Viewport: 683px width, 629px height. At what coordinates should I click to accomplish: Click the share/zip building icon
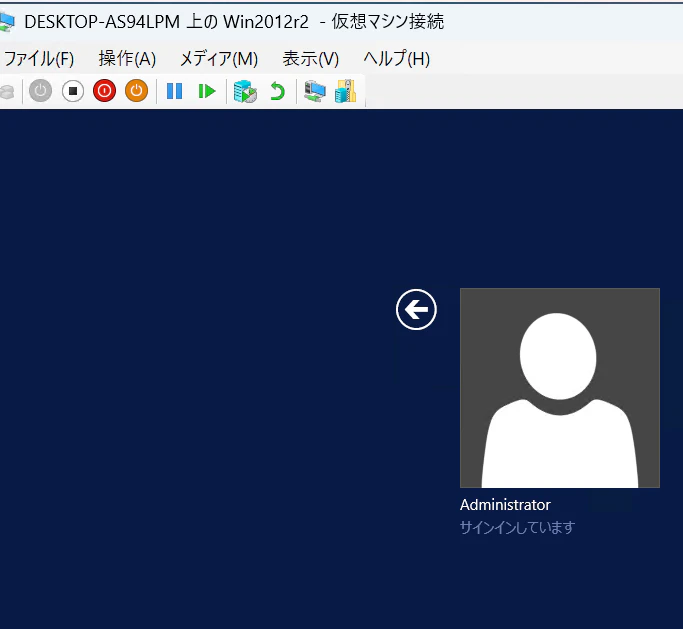tap(346, 91)
